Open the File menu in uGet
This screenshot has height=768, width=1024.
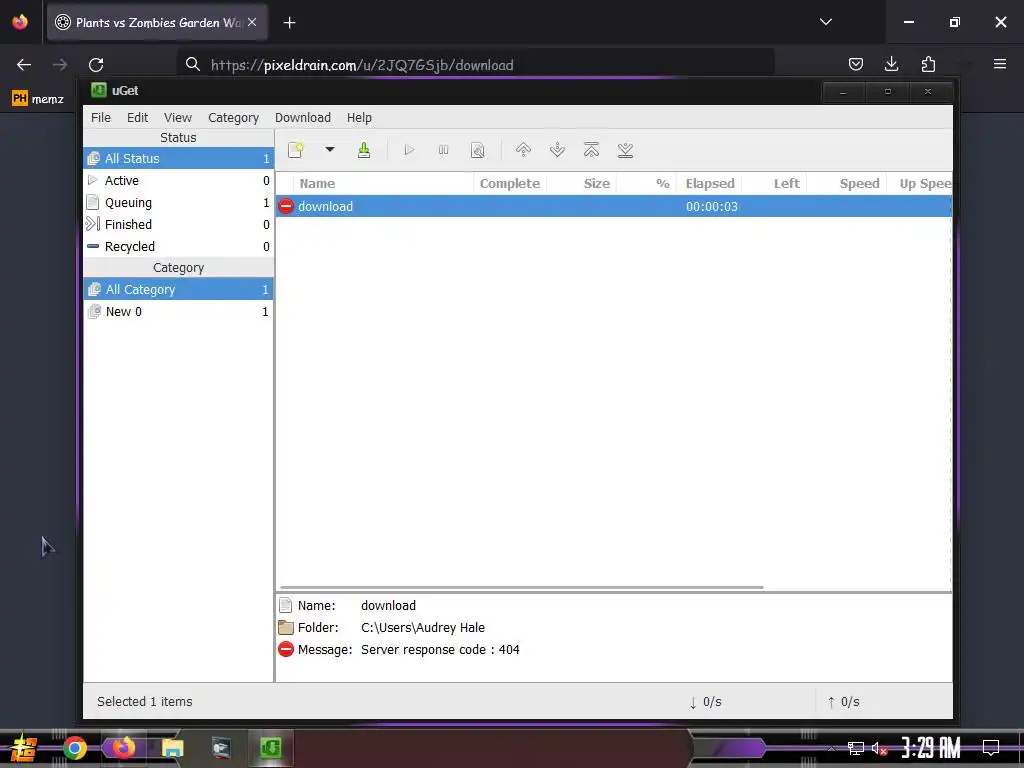click(x=101, y=118)
